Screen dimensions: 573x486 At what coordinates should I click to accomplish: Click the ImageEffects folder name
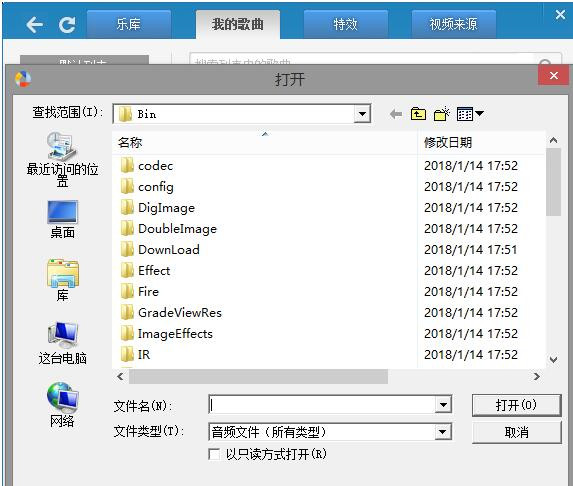pos(175,334)
